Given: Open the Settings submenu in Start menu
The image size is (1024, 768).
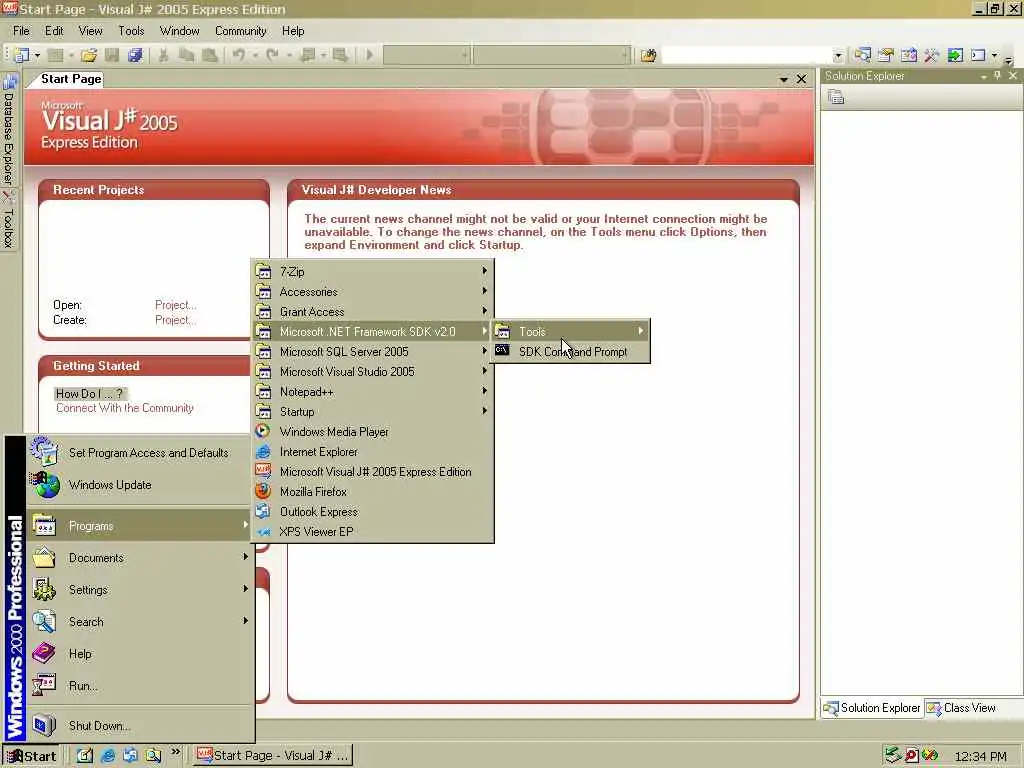Looking at the screenshot, I should pyautogui.click(x=139, y=590).
